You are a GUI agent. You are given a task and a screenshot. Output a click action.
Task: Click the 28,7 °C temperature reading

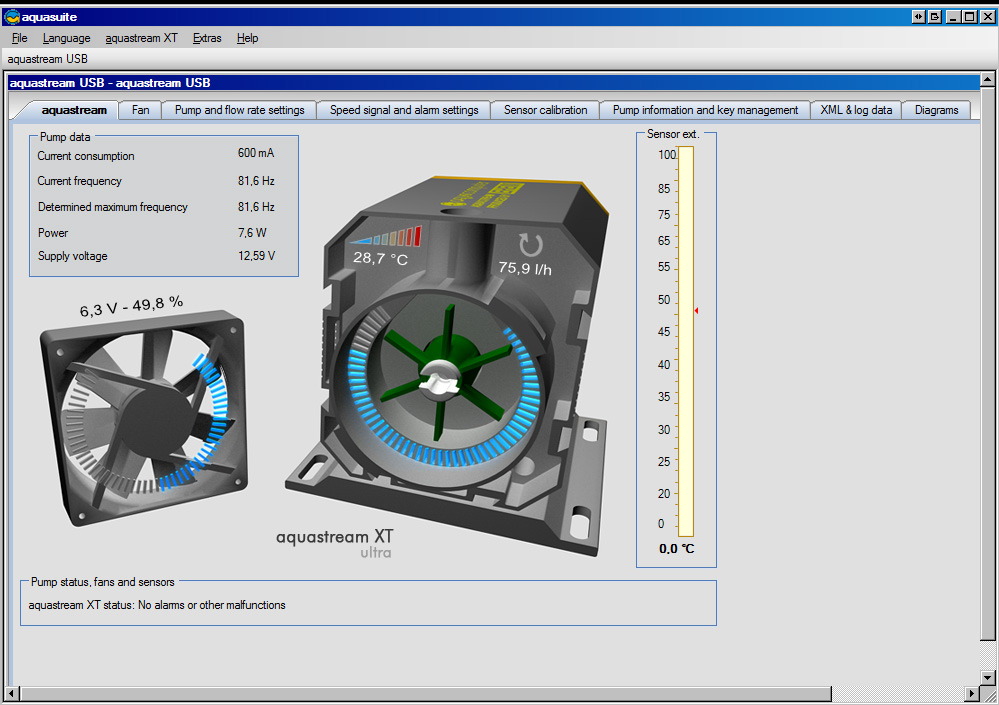point(380,258)
